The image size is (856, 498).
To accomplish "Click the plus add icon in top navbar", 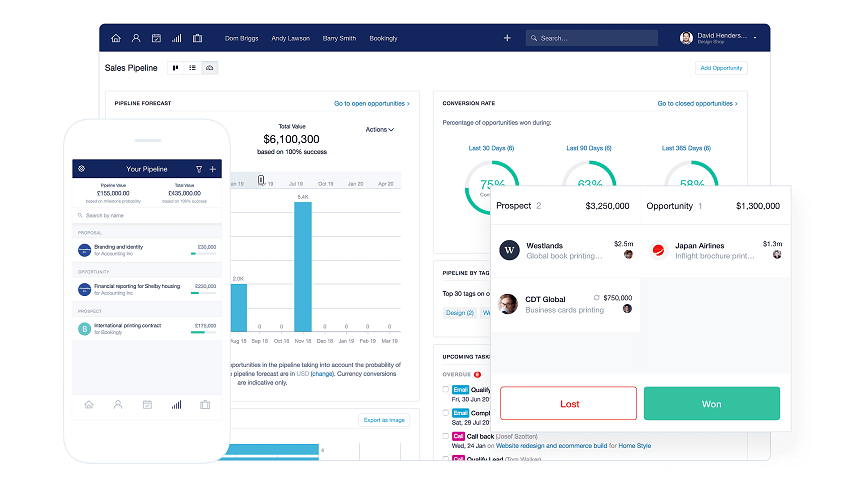I will coord(507,38).
